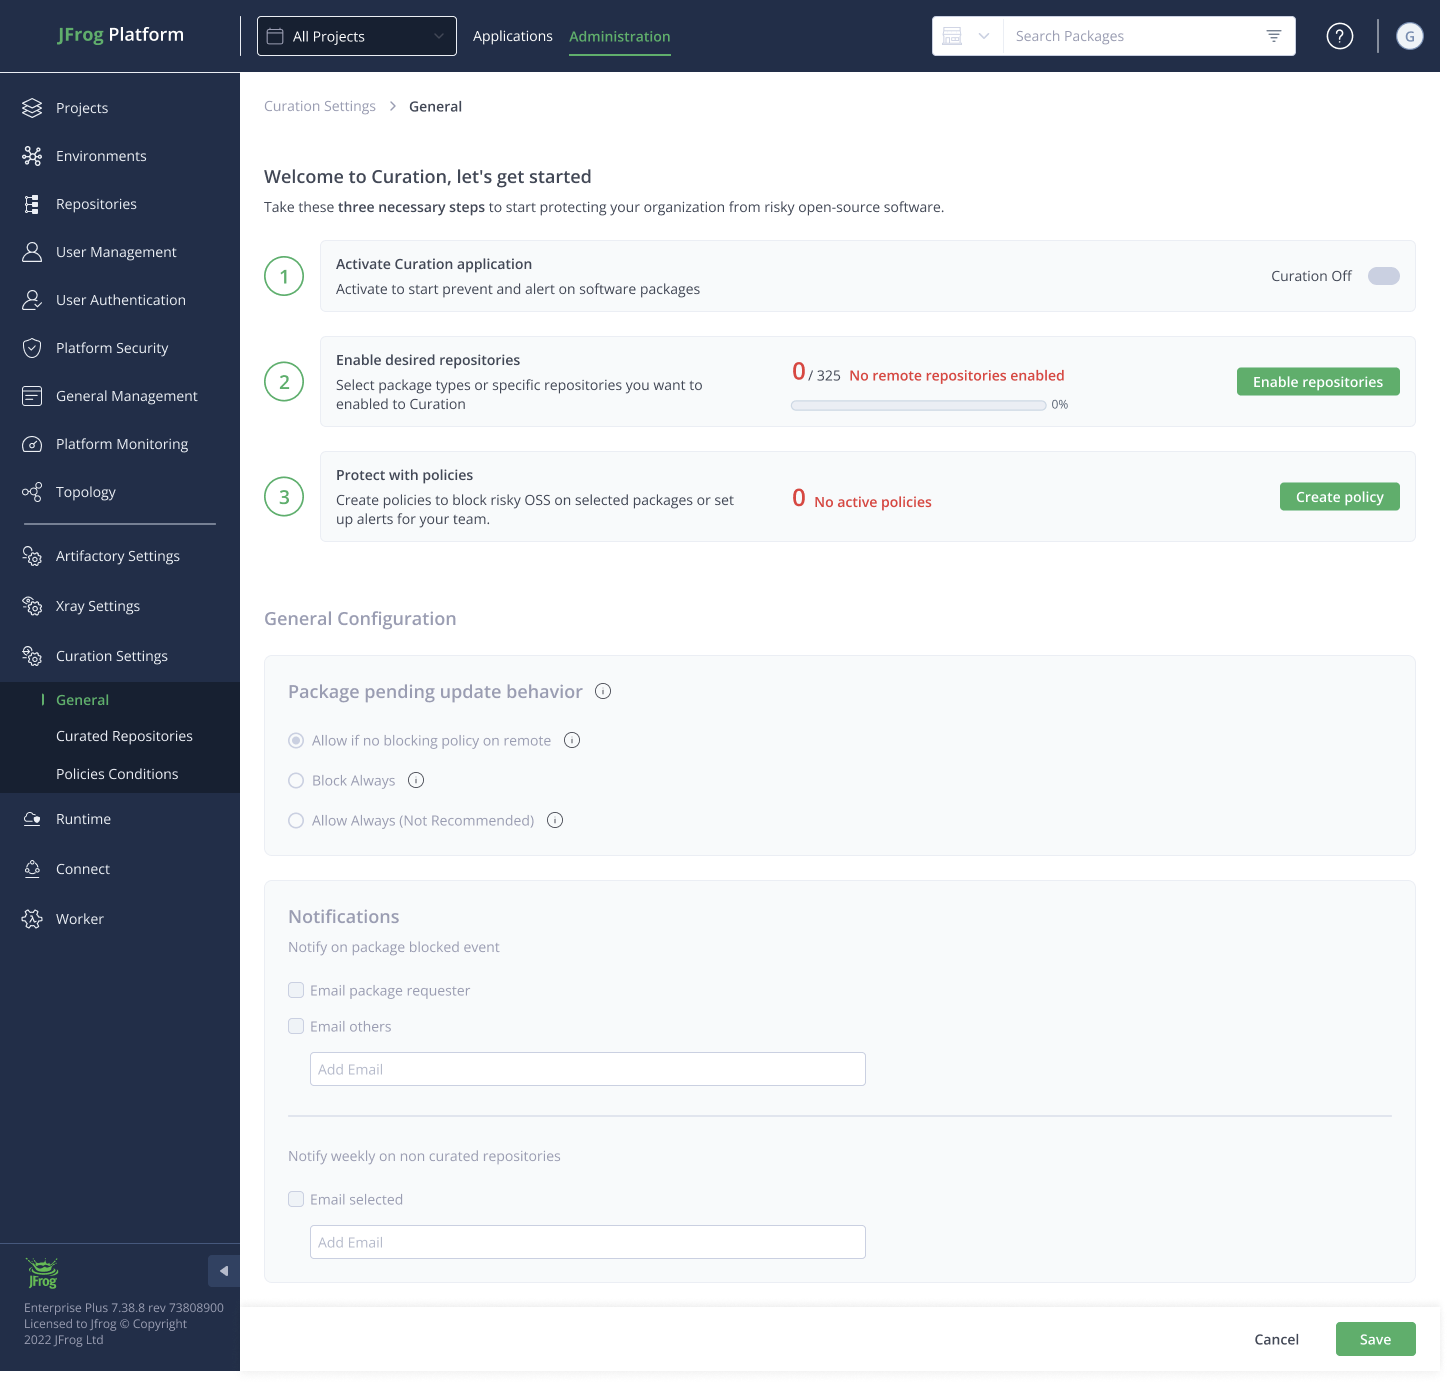Open the Xray Settings gear icon
Image resolution: width=1450 pixels, height=1385 pixels.
(x=32, y=606)
